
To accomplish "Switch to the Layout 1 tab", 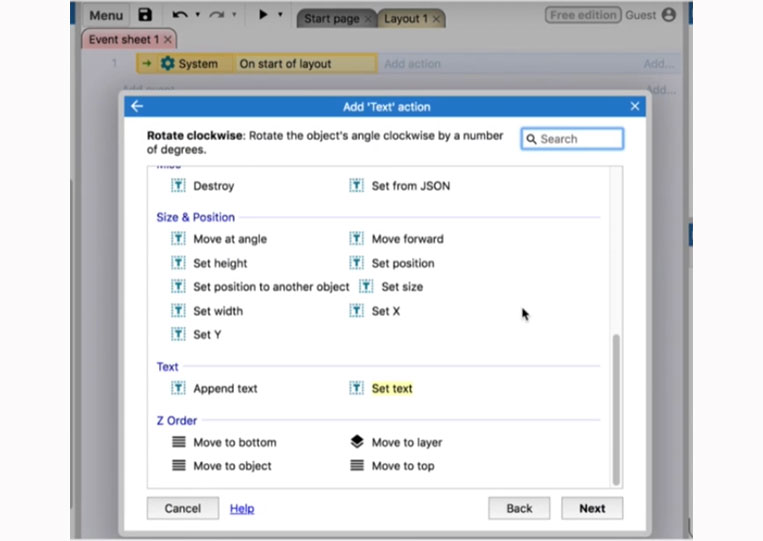I will pyautogui.click(x=406, y=18).
